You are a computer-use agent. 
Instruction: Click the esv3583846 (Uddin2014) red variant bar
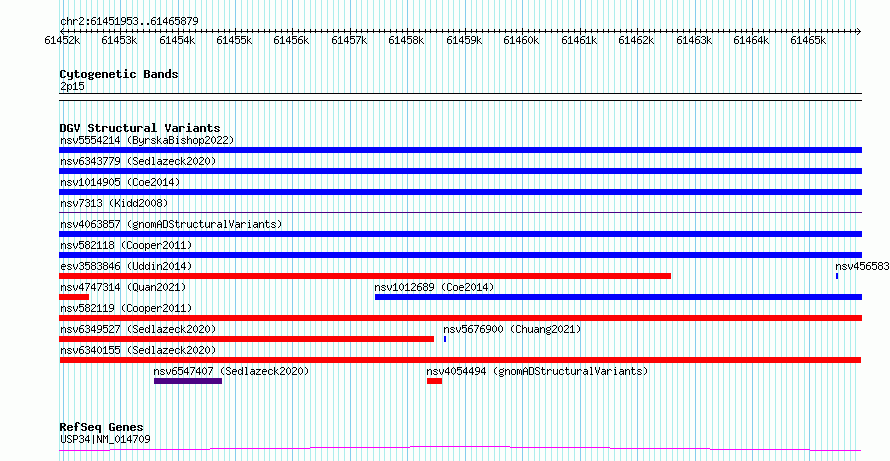[365, 276]
